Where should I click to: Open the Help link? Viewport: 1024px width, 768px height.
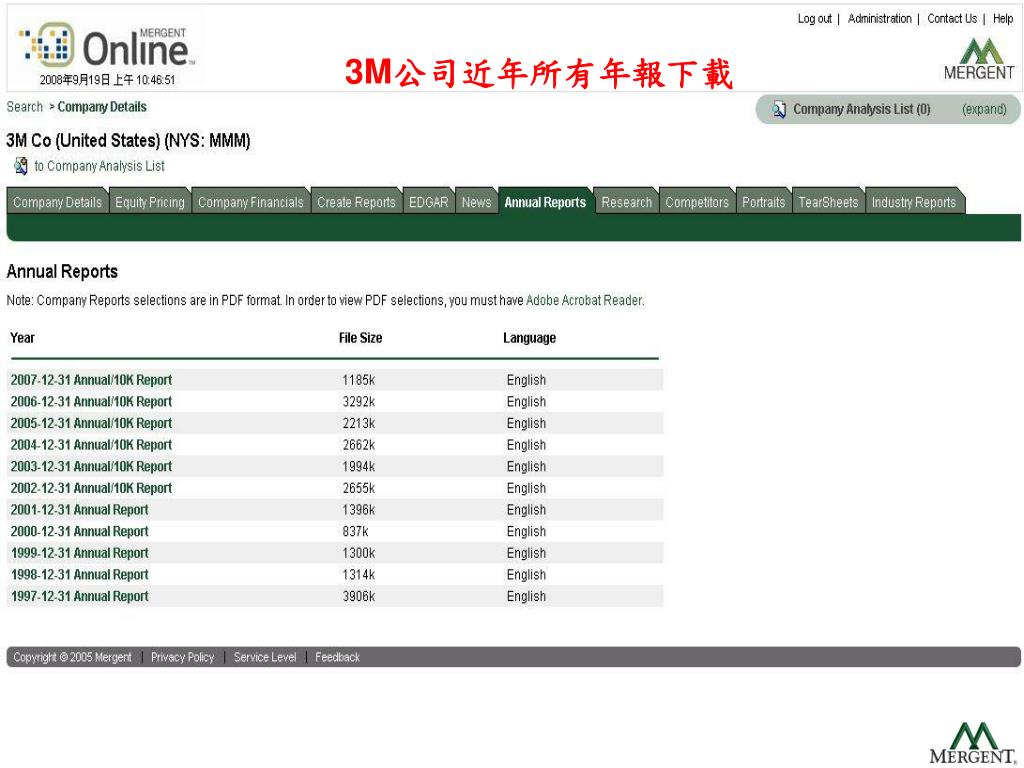pyautogui.click(x=1003, y=18)
